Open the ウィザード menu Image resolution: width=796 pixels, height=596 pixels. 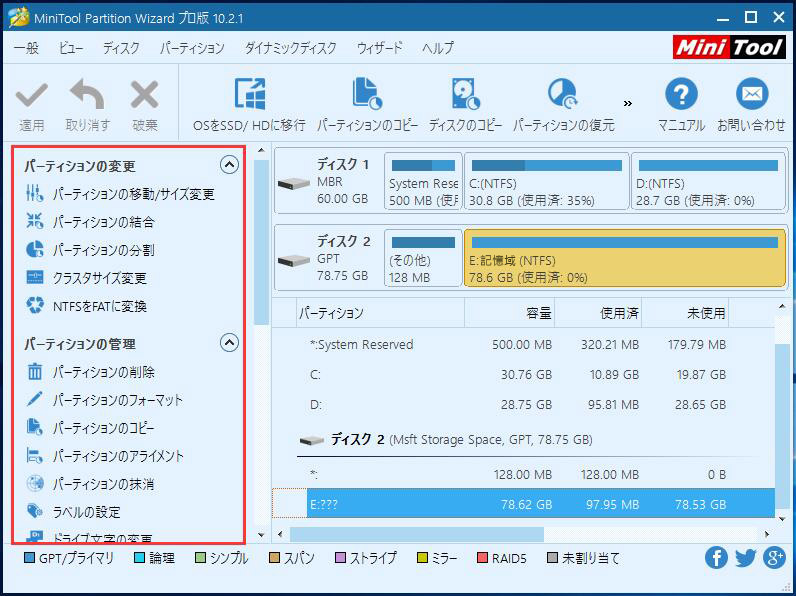[x=380, y=48]
